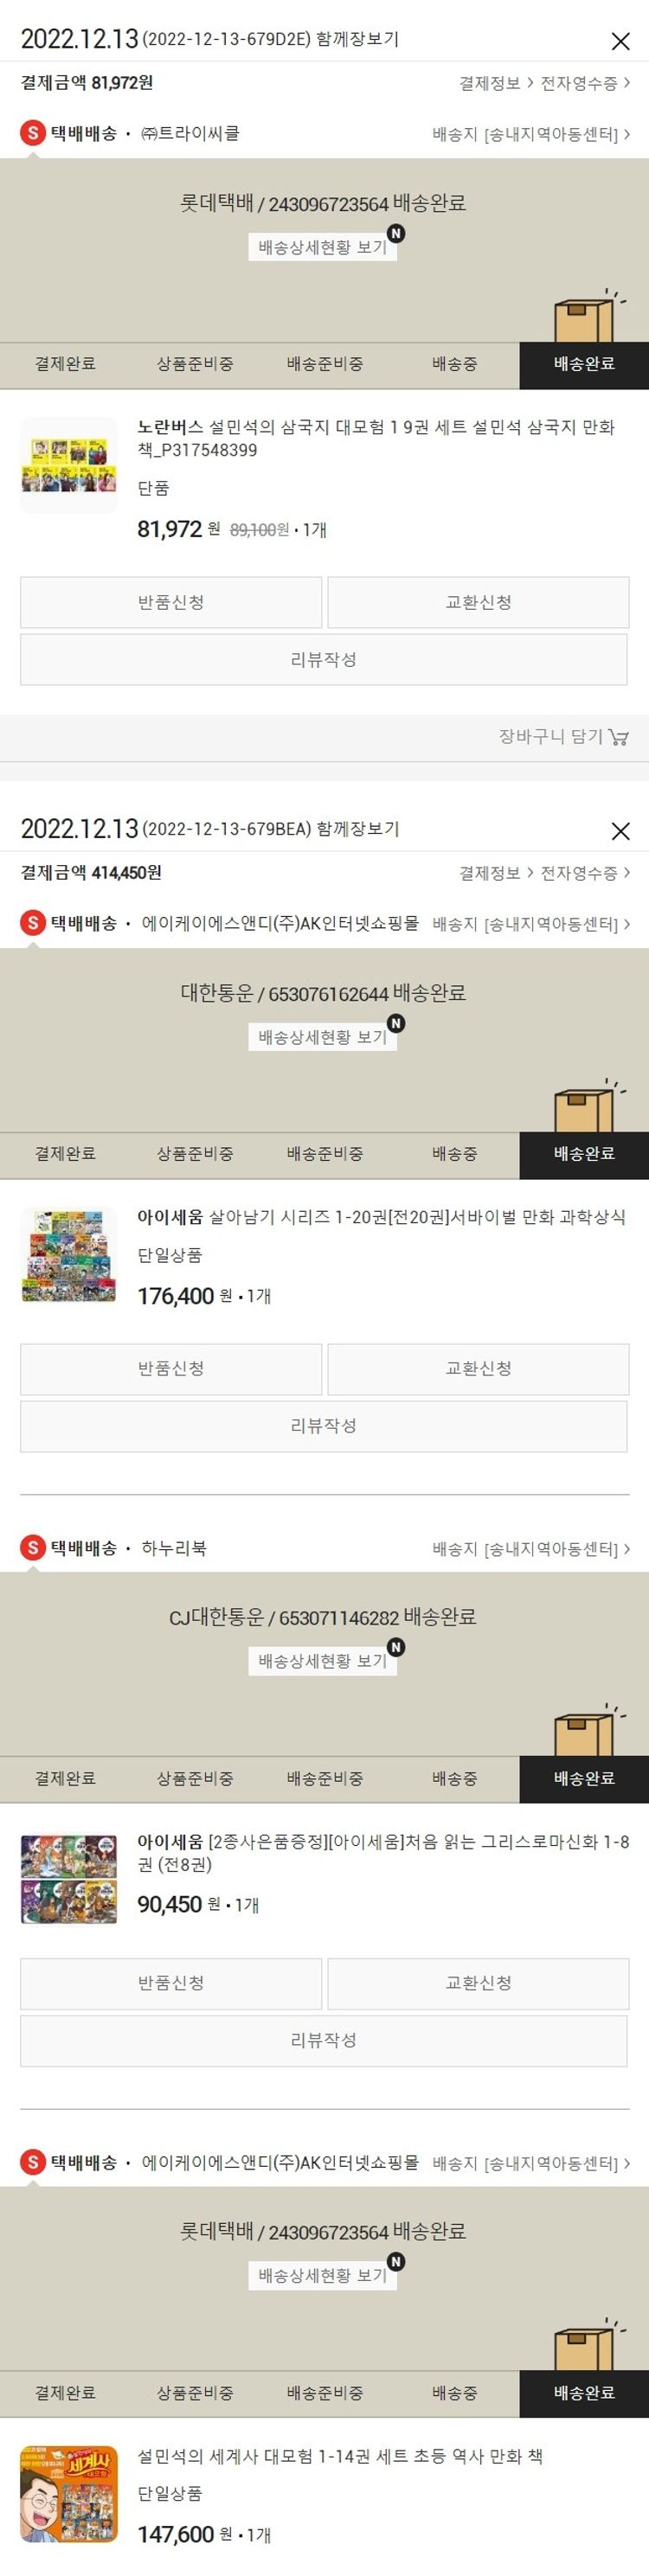Image resolution: width=649 pixels, height=2576 pixels.
Task: Click the cart icon beside 장바구니 담기
Action: [619, 737]
